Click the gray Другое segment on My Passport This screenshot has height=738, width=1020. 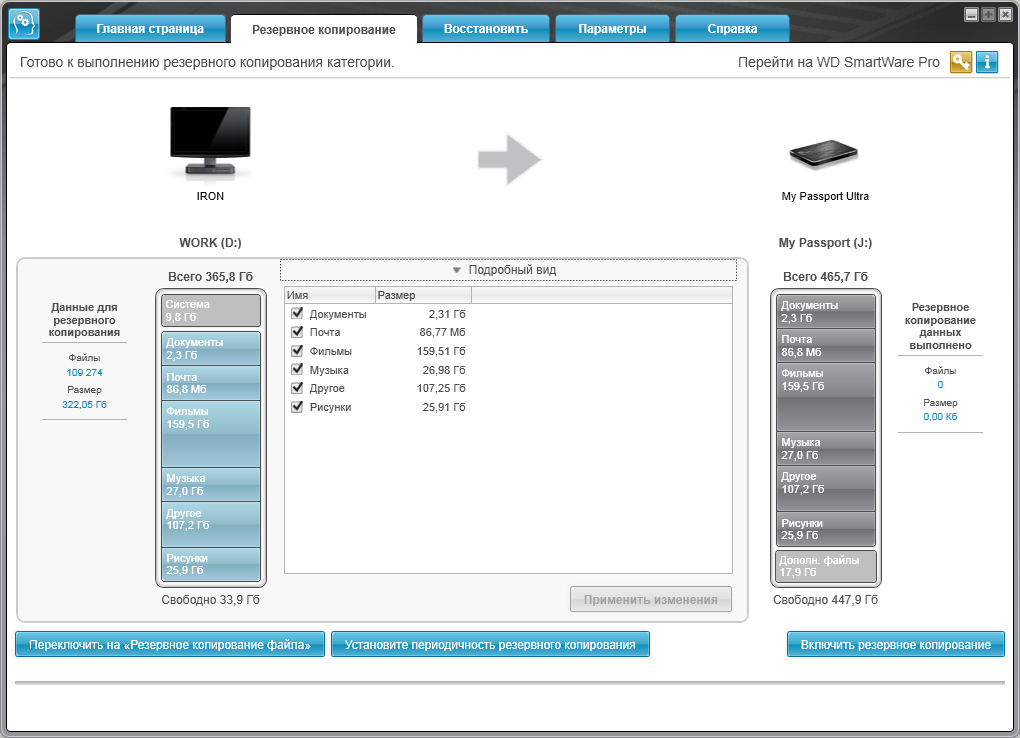point(826,488)
